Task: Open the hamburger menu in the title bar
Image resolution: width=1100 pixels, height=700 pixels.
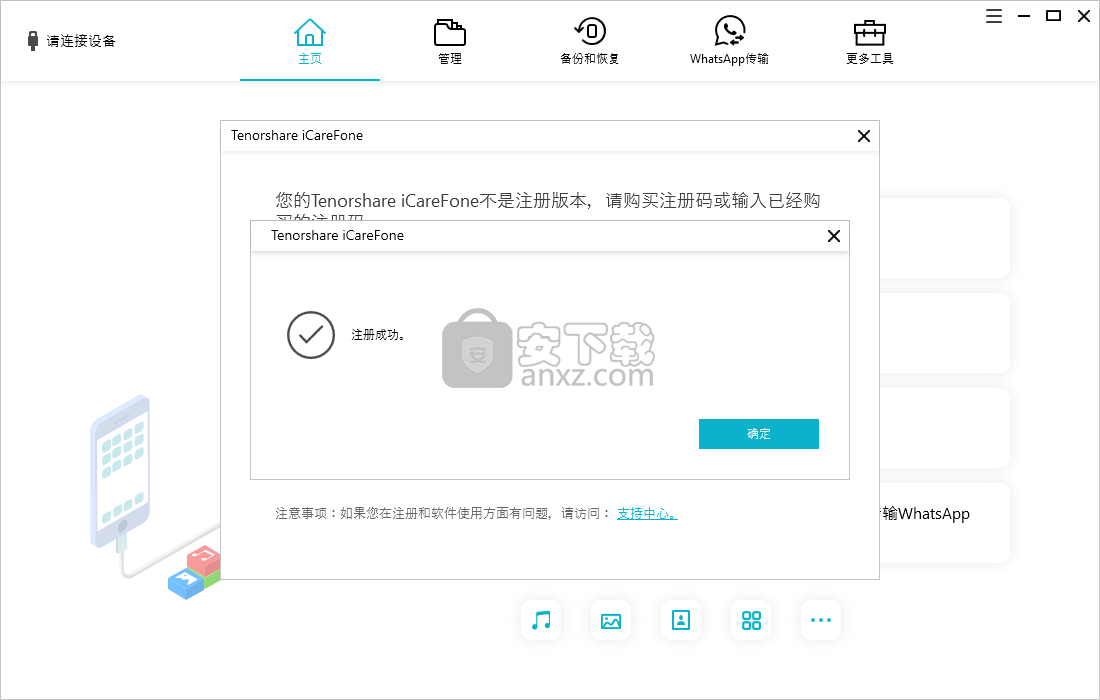Action: (x=993, y=16)
